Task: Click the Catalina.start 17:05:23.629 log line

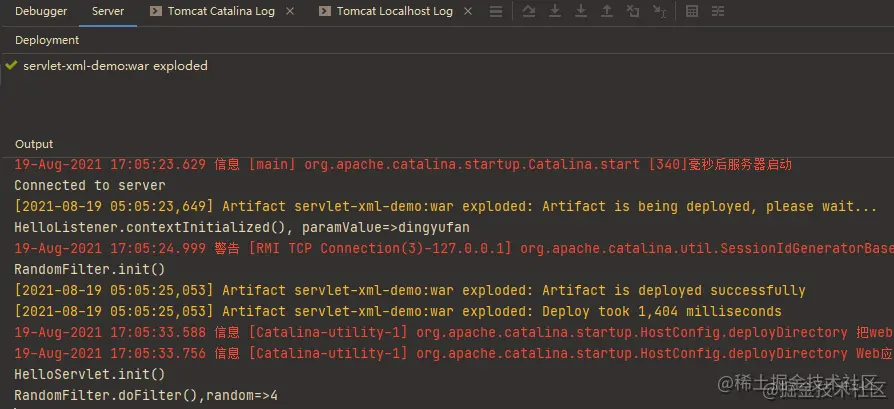Action: click(x=403, y=165)
